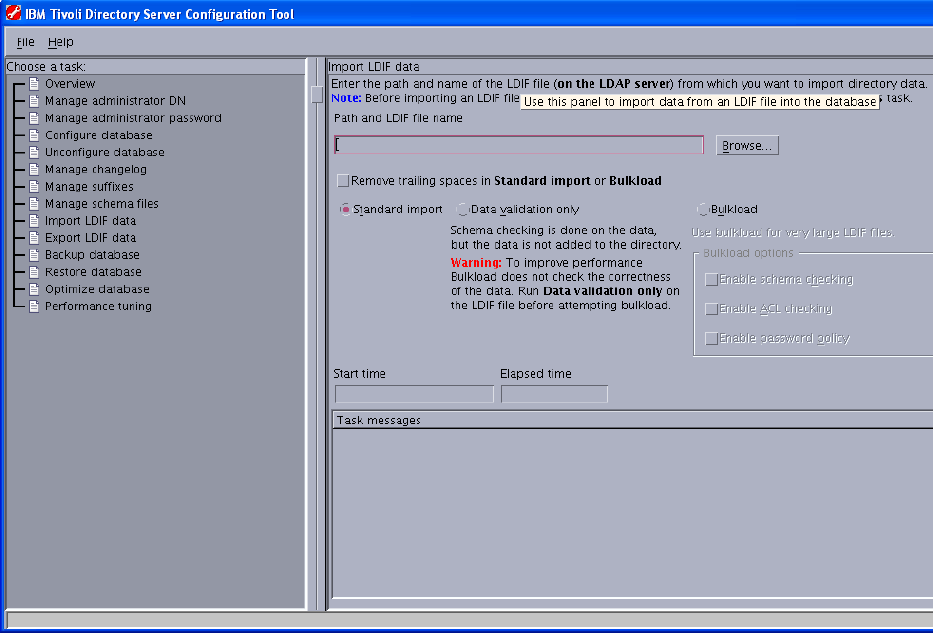Click the Unconfigure database page icon
Image resolution: width=933 pixels, height=633 pixels.
tap(35, 152)
